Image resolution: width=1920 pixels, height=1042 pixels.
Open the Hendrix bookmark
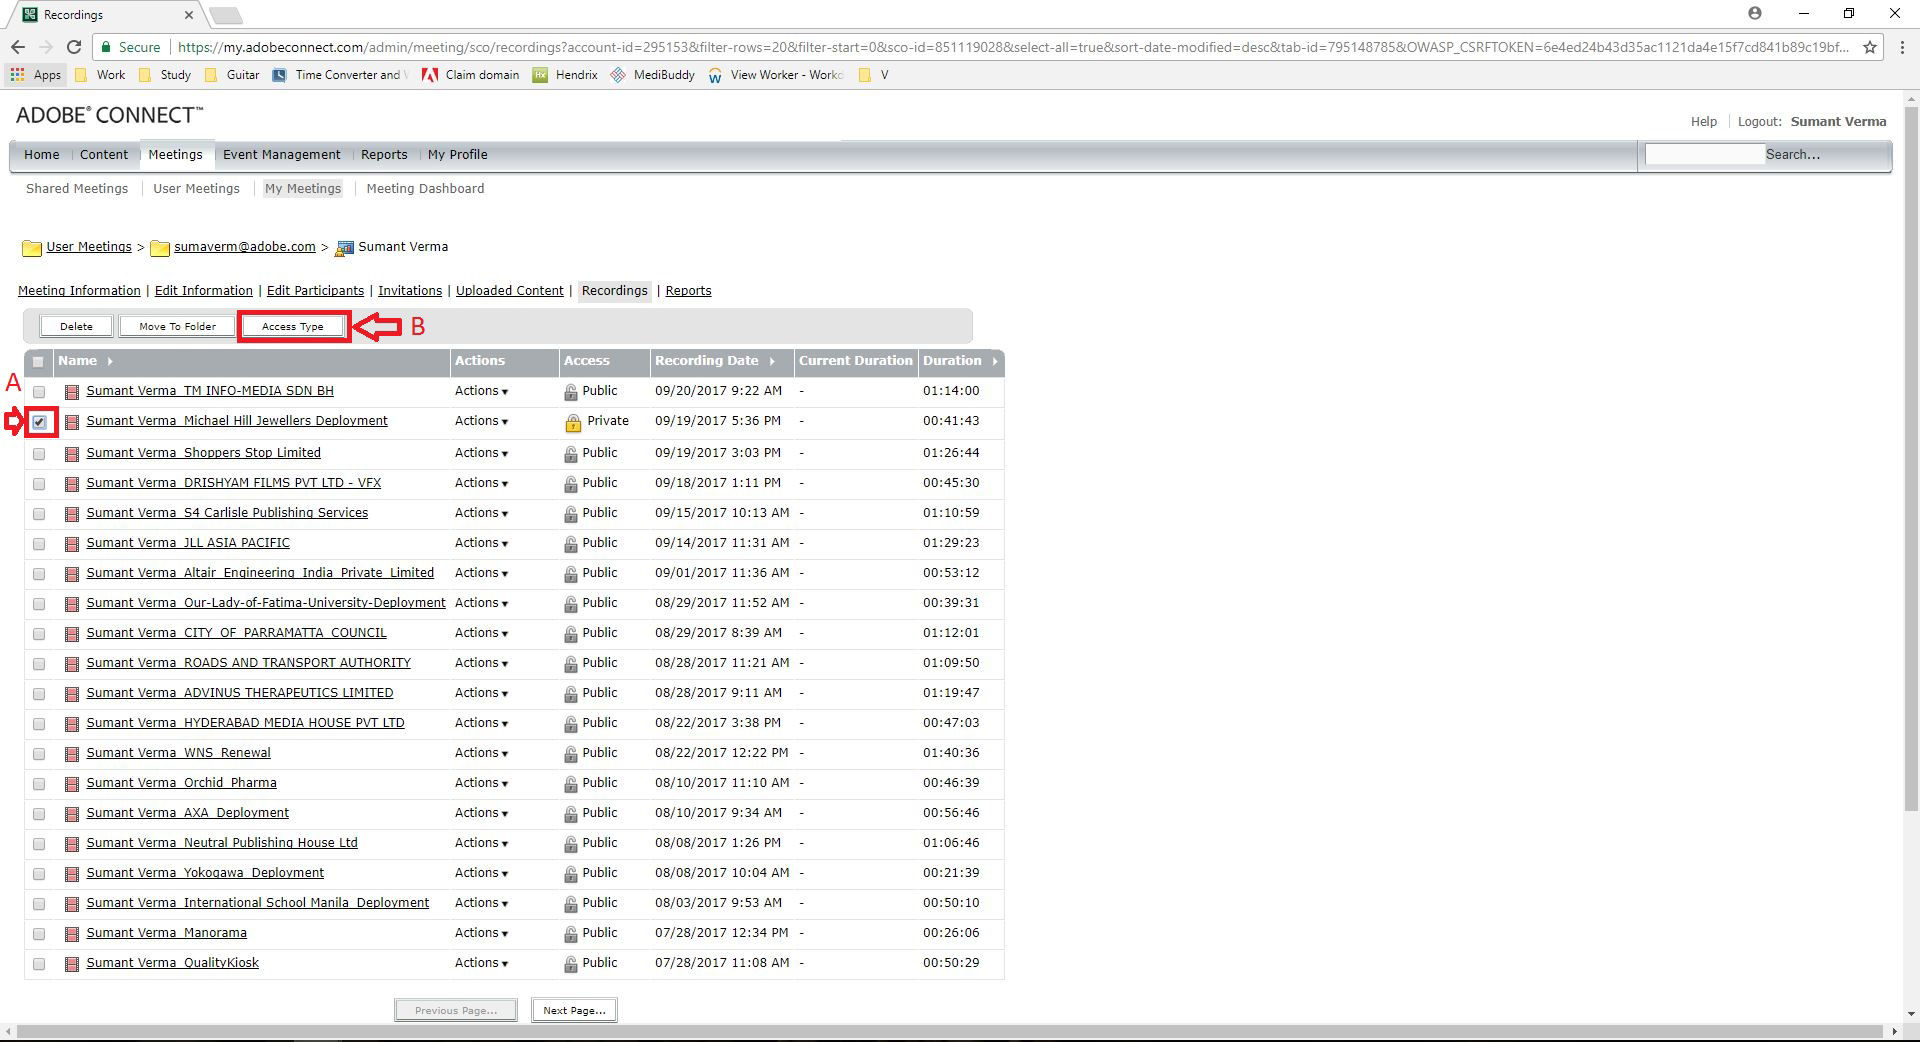pos(565,75)
